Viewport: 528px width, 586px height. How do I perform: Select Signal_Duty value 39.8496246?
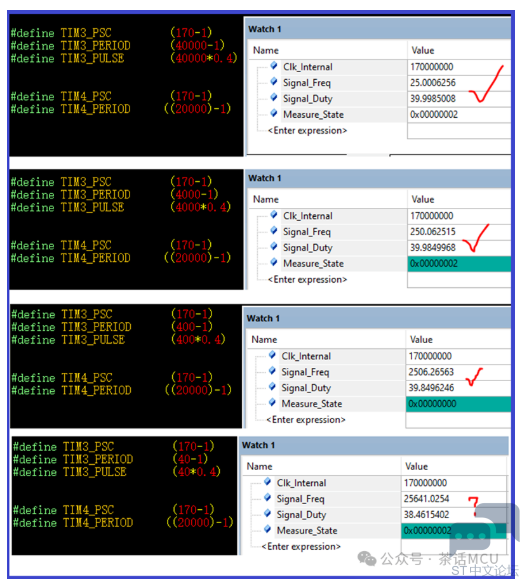pyautogui.click(x=431, y=388)
